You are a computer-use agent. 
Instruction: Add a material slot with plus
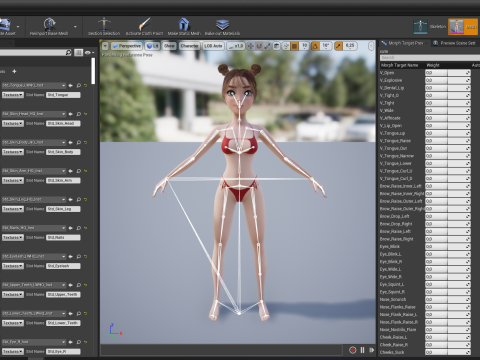click(x=14, y=71)
